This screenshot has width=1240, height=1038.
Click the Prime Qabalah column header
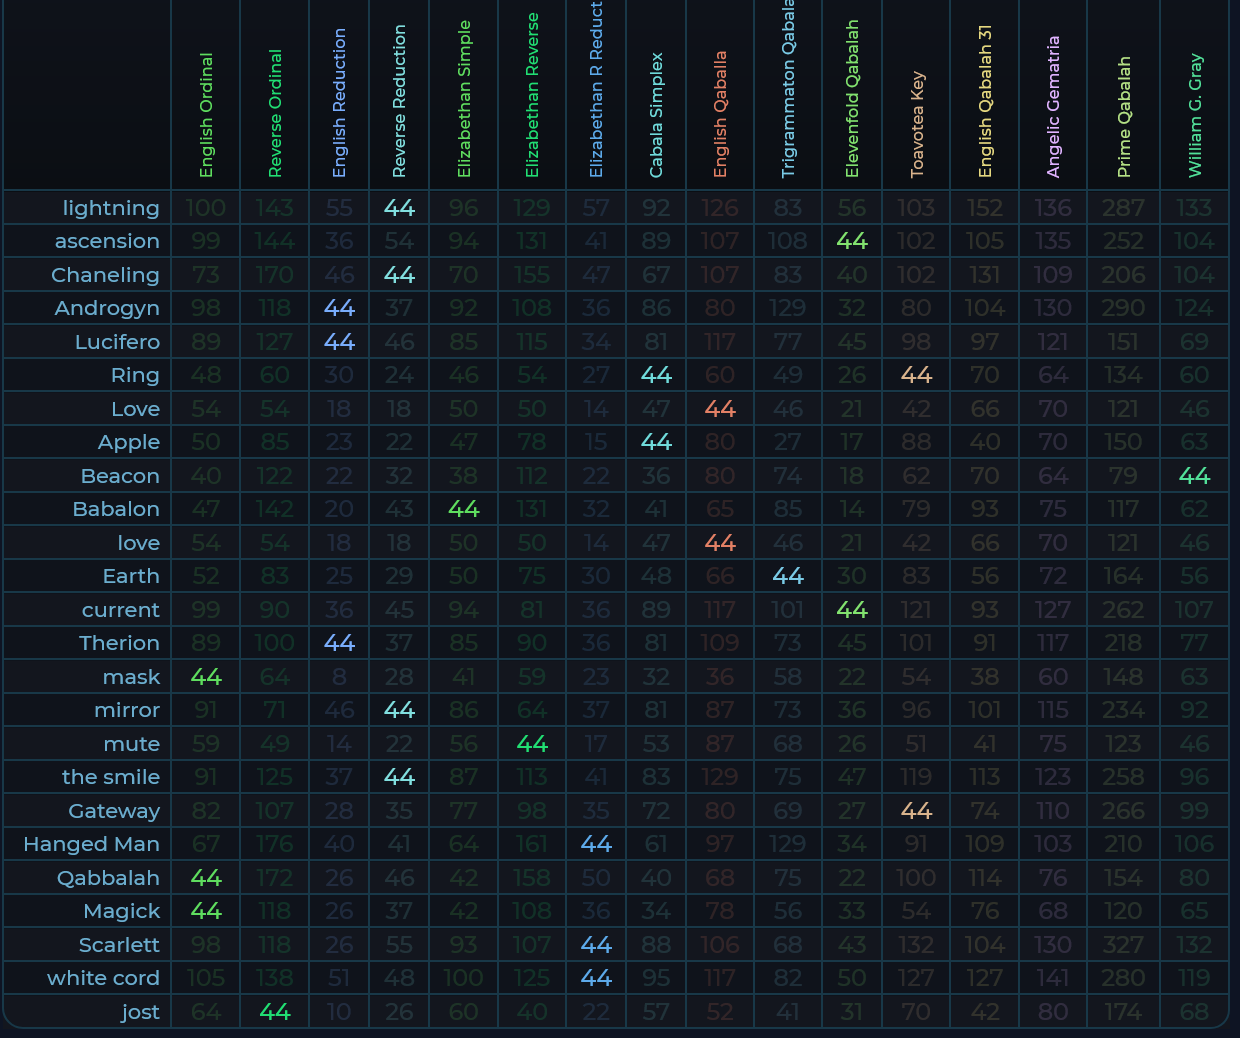click(x=1124, y=117)
